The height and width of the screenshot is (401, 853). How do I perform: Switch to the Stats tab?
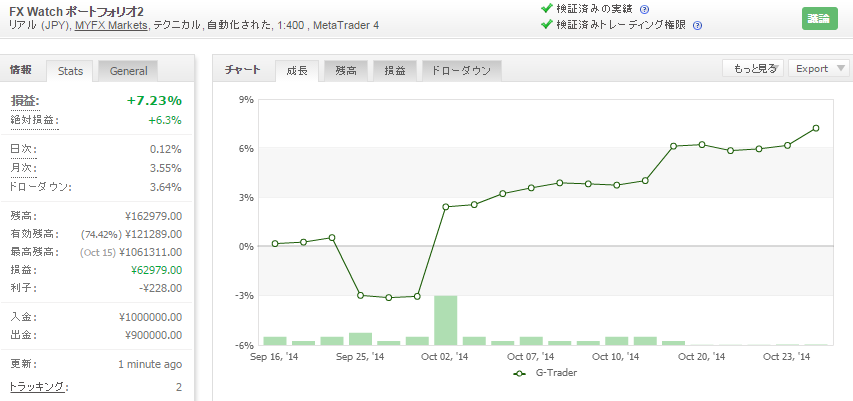point(70,70)
